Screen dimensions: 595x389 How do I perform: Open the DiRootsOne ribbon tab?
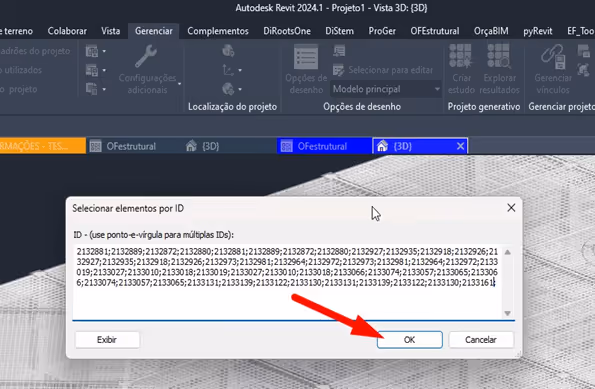[287, 31]
